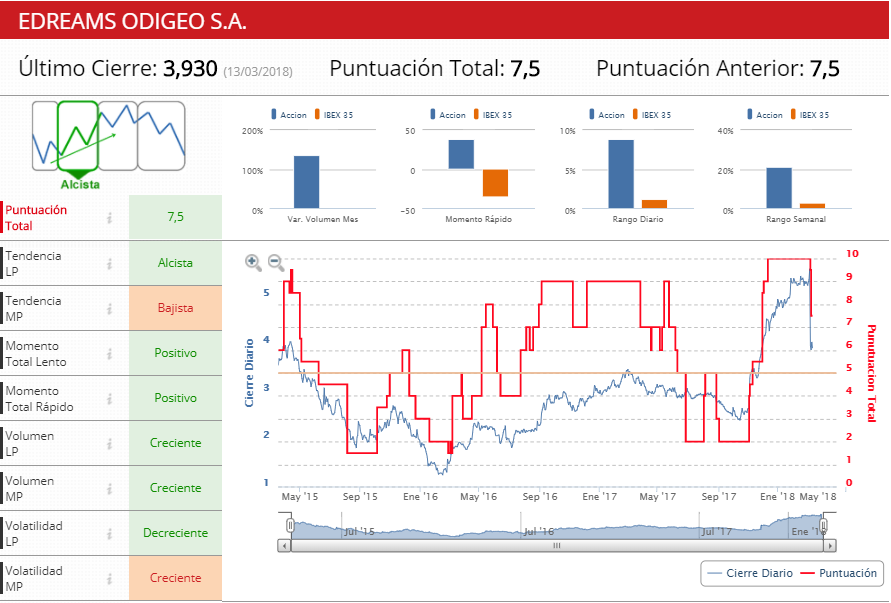Click the Sep '16 x-axis label
Screen dimensions: 891x603
coord(540,497)
